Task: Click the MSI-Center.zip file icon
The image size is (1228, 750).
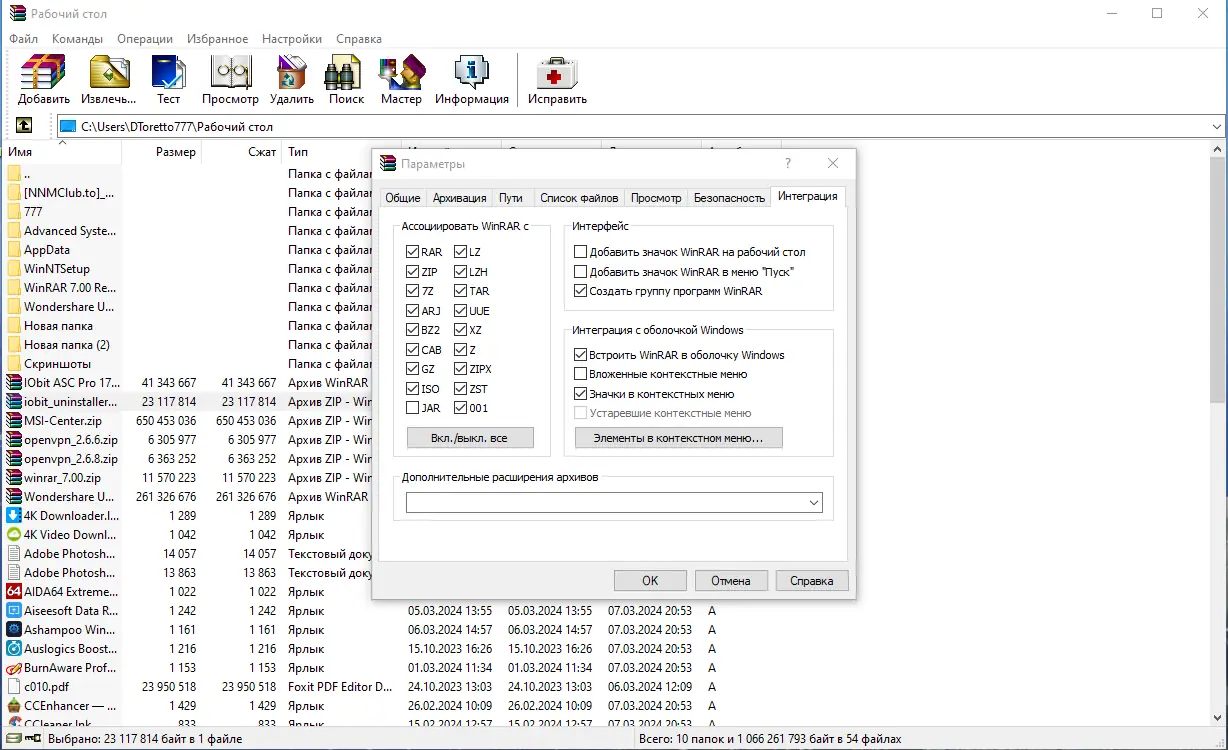Action: click(14, 421)
